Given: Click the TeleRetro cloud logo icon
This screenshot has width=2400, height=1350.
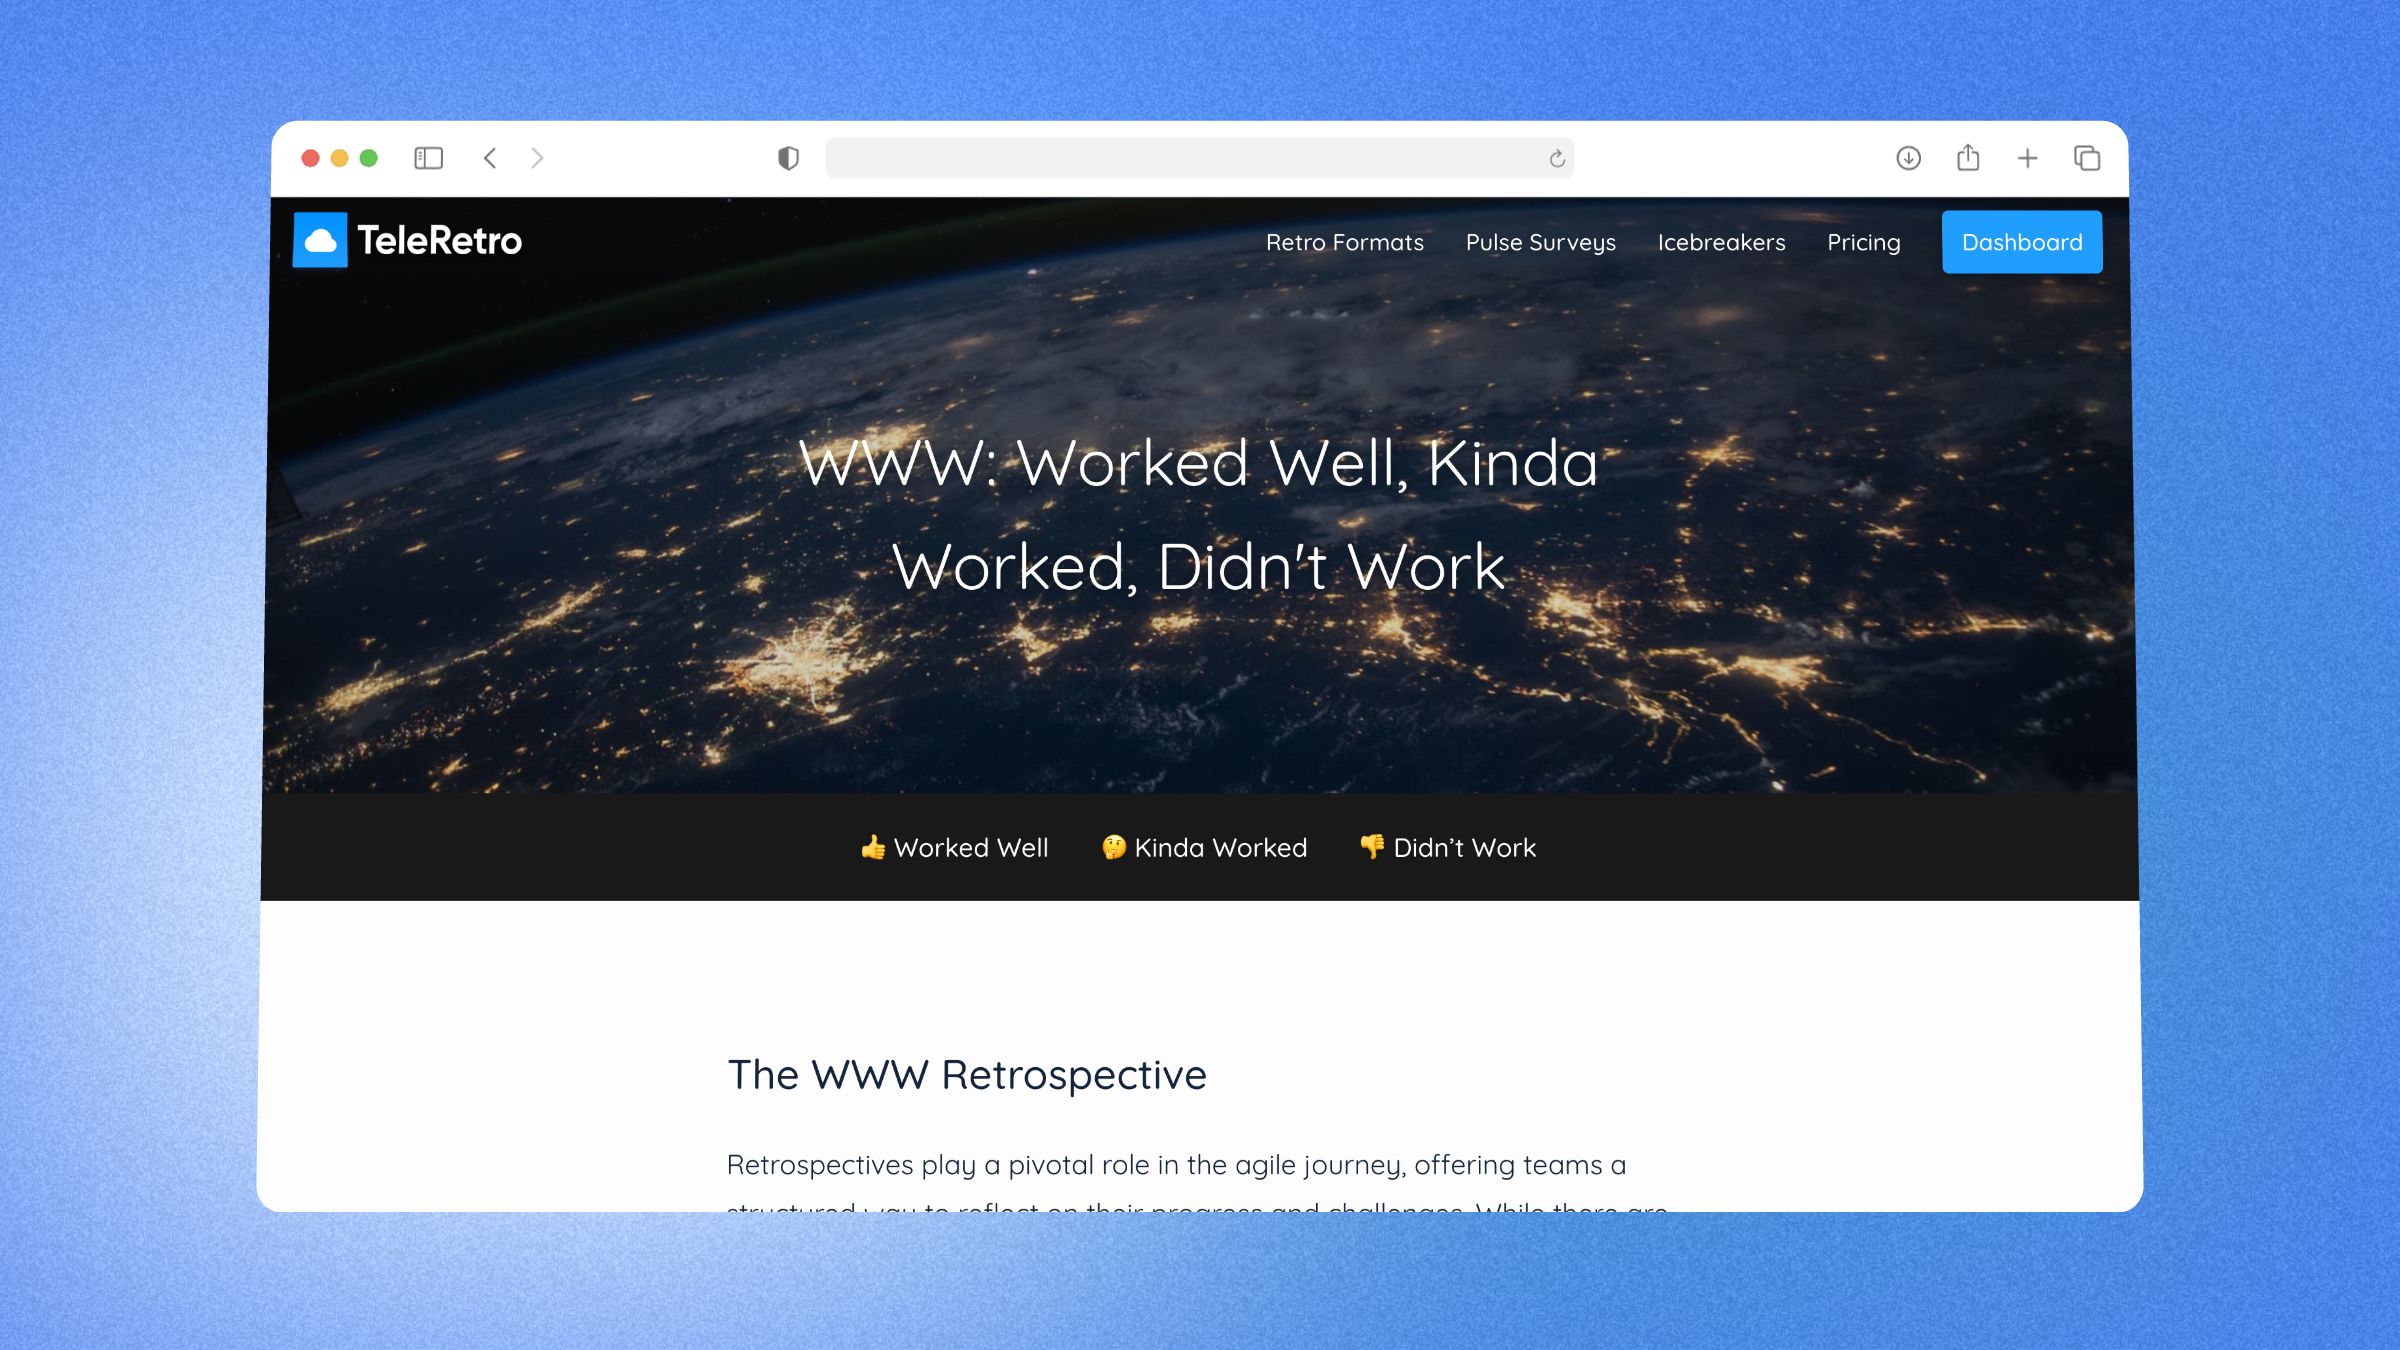Looking at the screenshot, I should click(x=321, y=241).
